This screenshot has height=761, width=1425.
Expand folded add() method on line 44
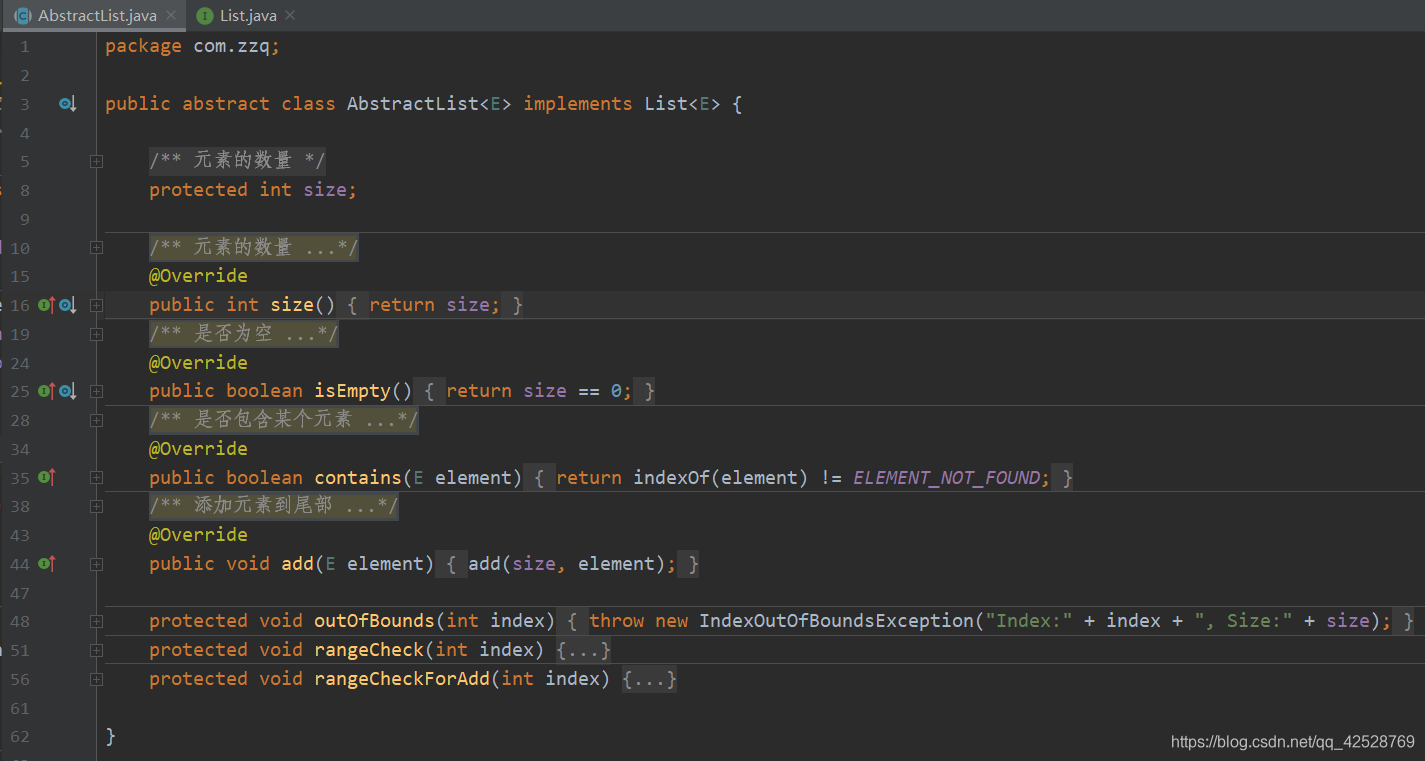tap(96, 564)
